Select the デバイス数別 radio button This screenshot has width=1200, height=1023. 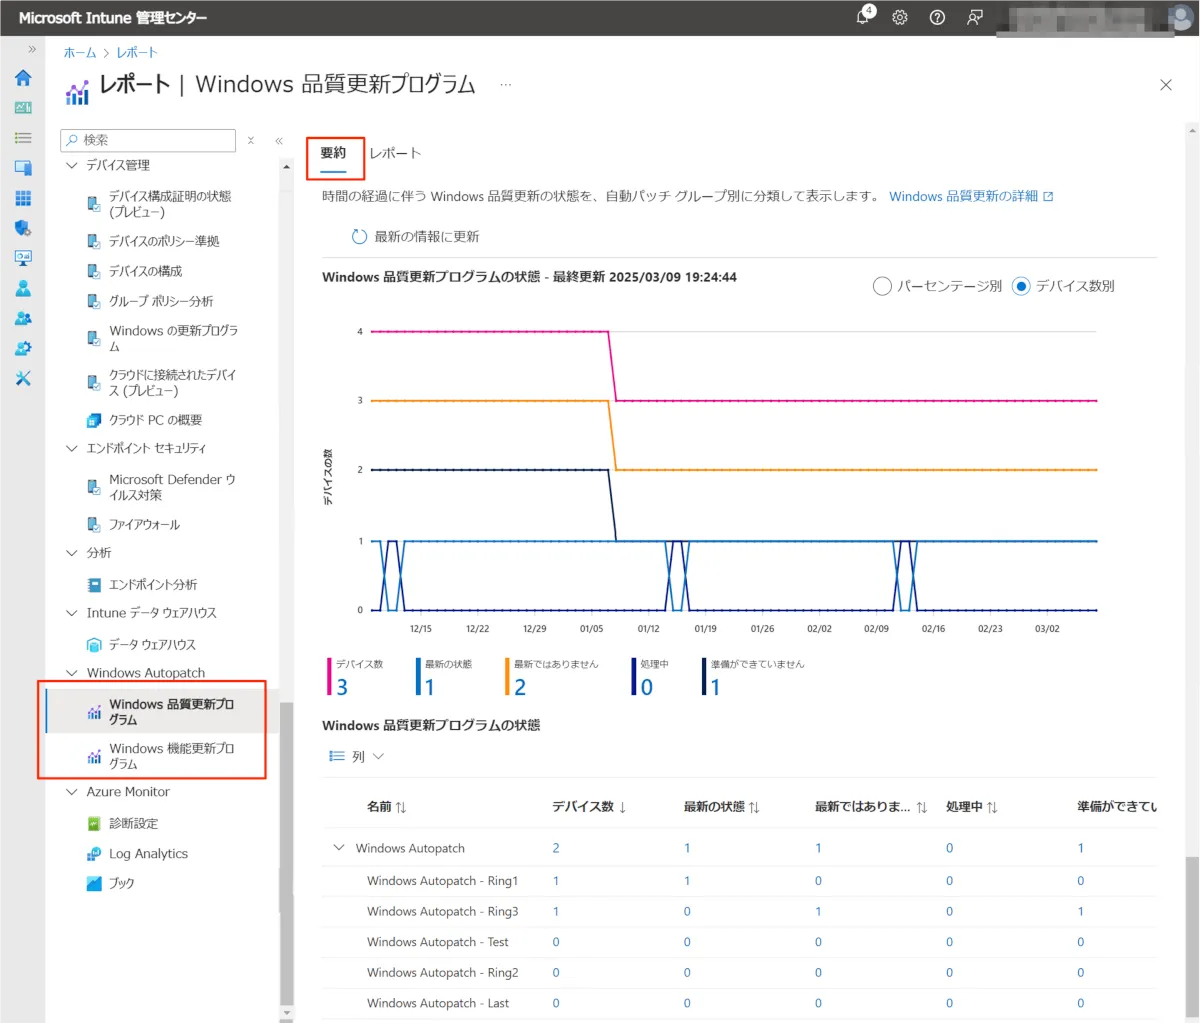point(1021,286)
